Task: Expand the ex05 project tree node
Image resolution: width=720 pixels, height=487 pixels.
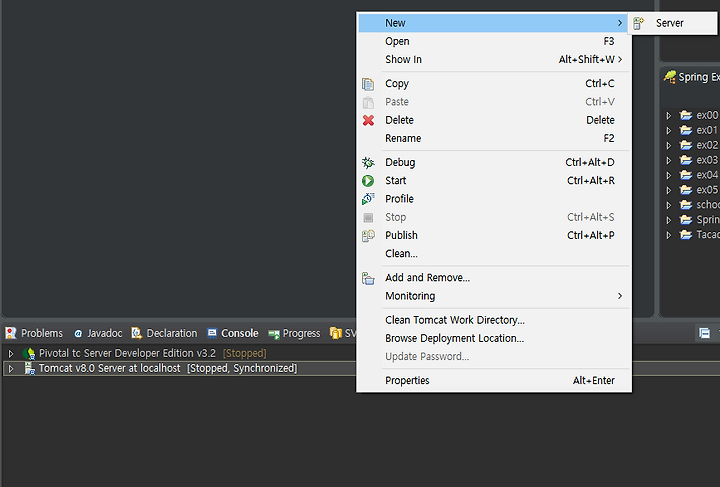Action: point(669,190)
